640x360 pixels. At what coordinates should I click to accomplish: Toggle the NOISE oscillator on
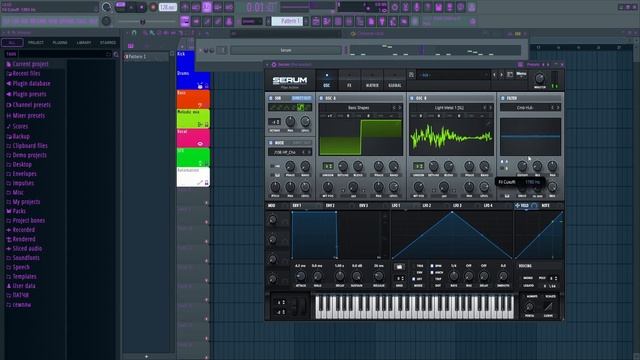pos(271,143)
